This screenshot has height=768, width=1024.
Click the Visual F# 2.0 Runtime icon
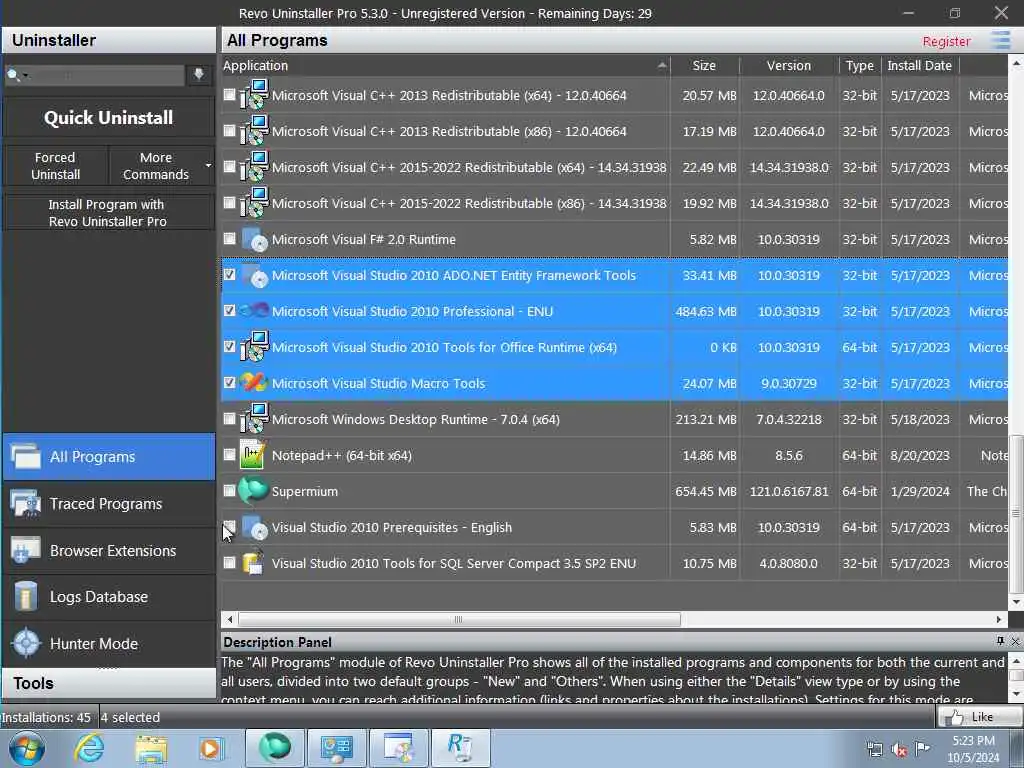click(x=253, y=240)
